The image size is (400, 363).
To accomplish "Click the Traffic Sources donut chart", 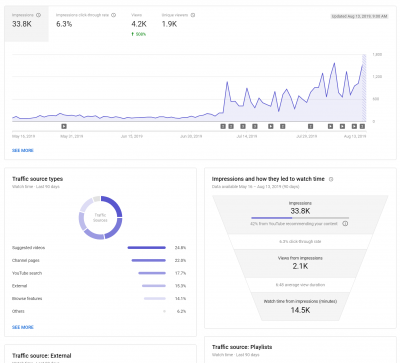I will point(100,218).
